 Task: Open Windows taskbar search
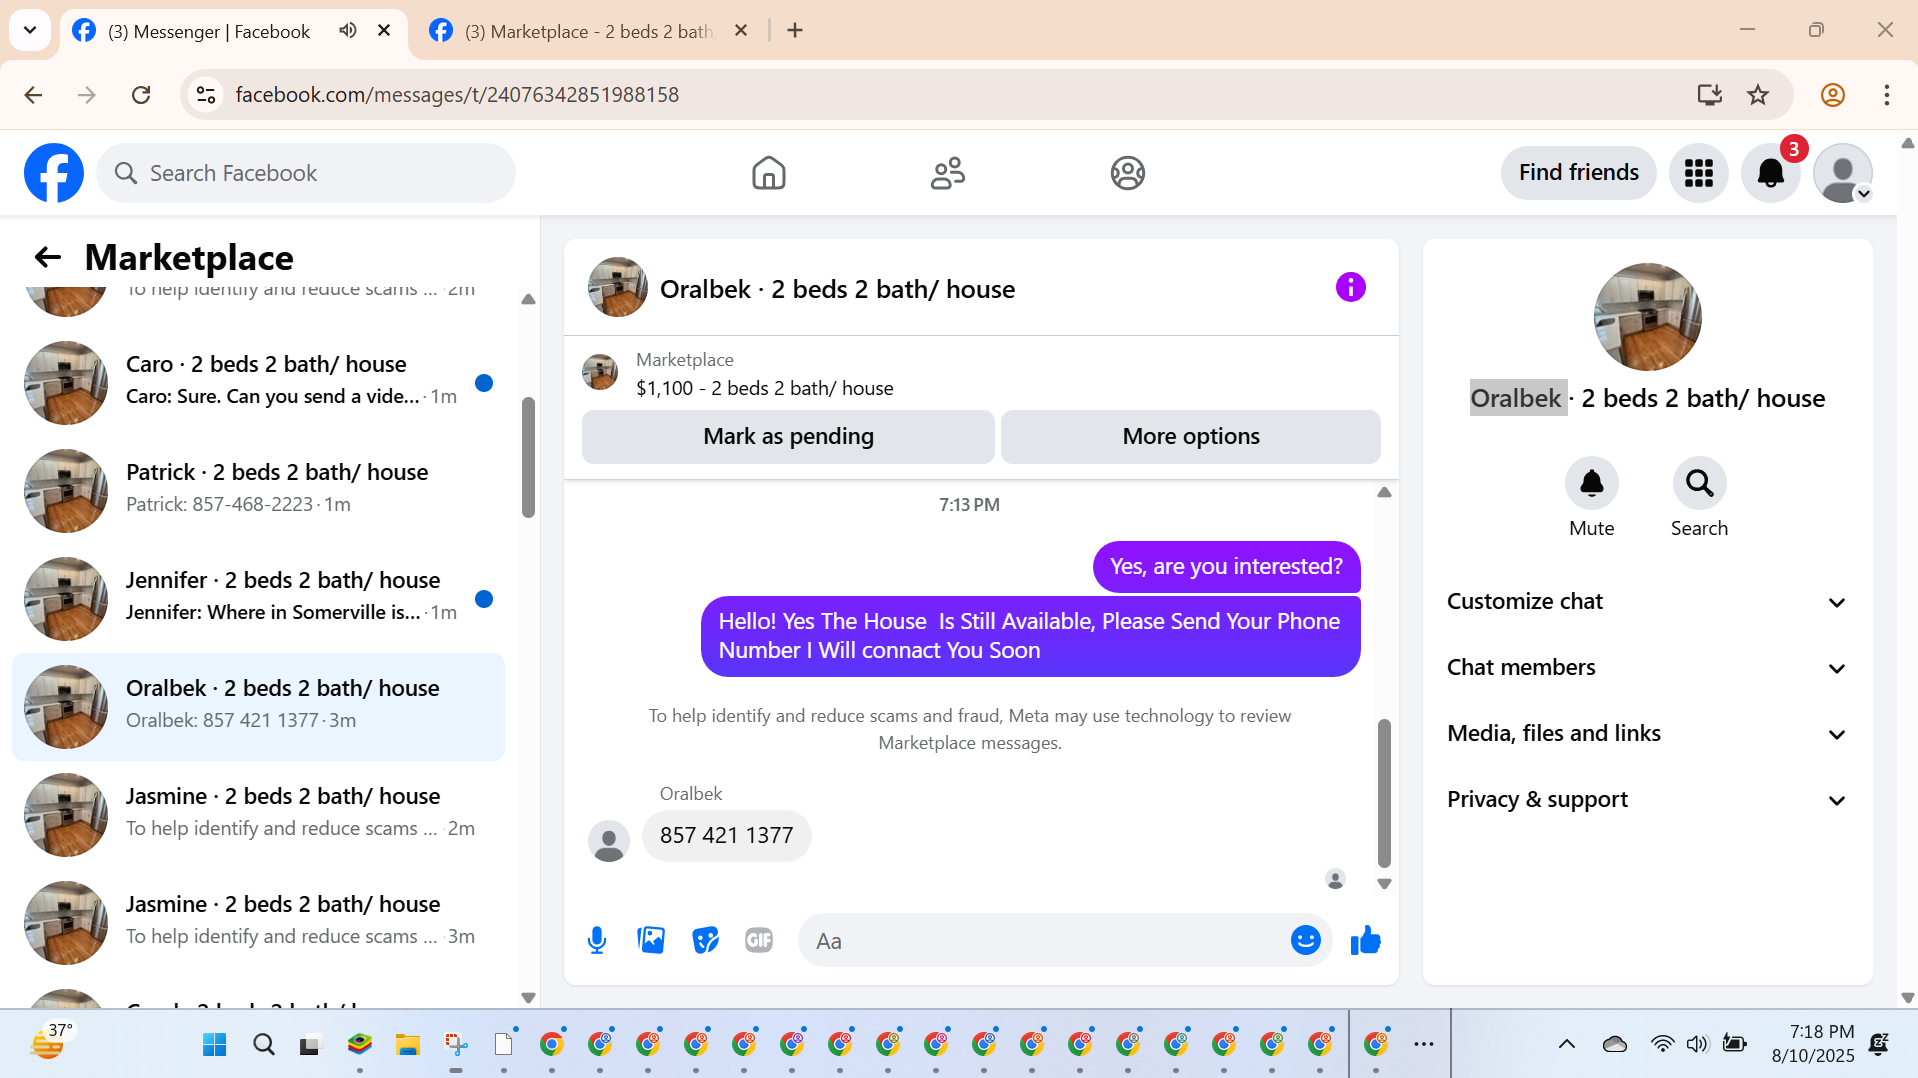tap(263, 1045)
